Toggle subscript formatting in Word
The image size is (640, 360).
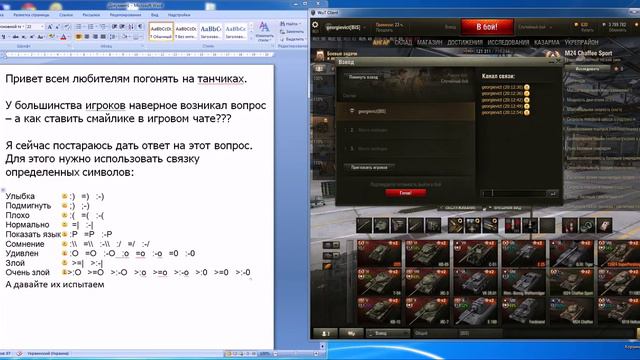pyautogui.click(x=23, y=36)
